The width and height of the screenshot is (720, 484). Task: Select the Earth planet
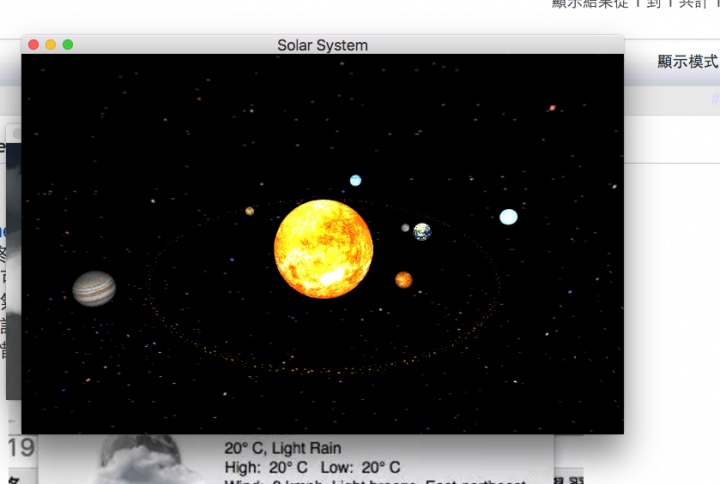[422, 232]
